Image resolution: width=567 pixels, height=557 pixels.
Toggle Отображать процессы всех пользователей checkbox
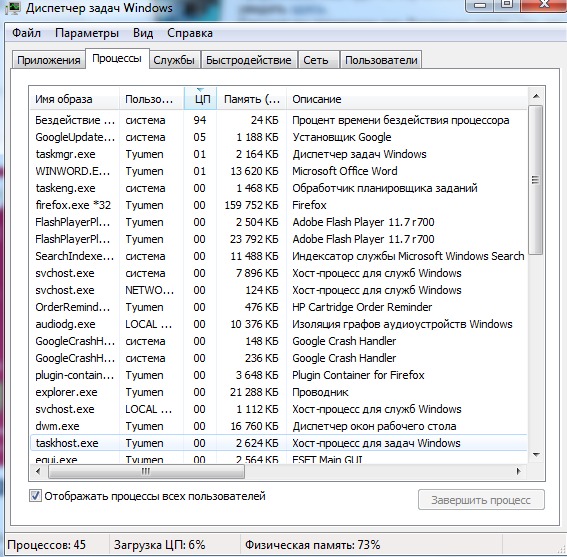(35, 496)
